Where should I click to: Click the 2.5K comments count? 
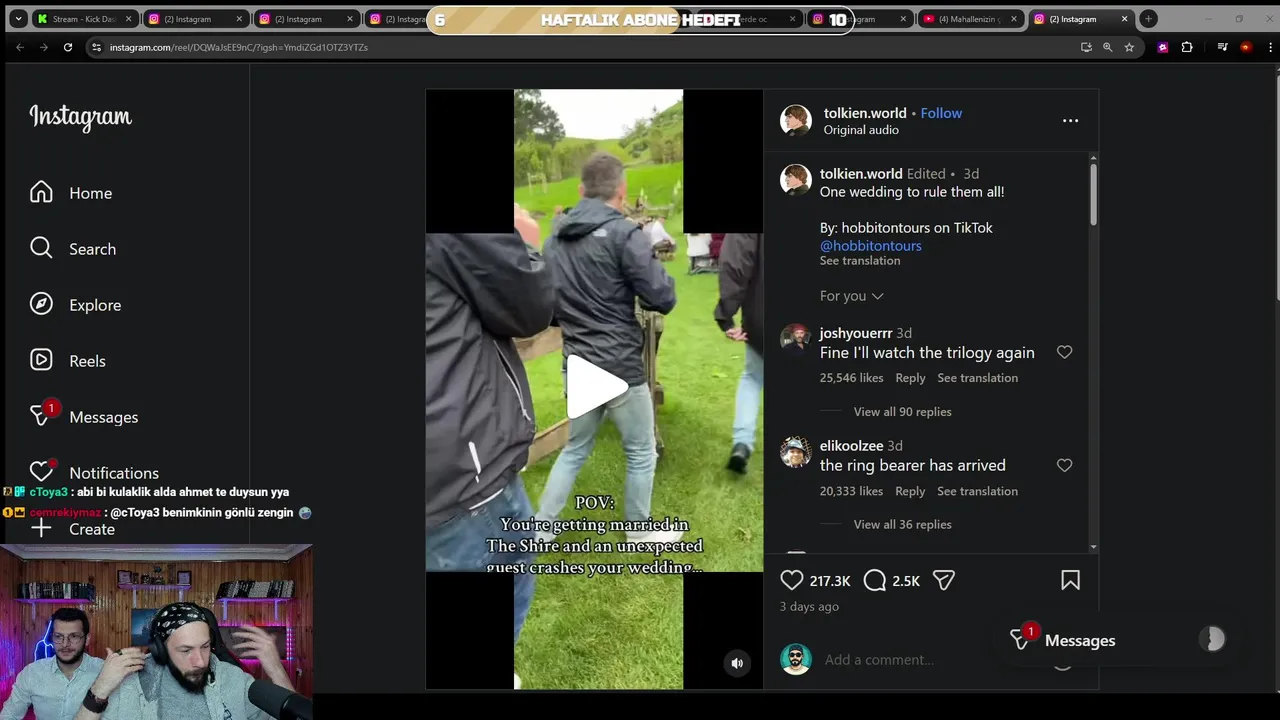906,581
